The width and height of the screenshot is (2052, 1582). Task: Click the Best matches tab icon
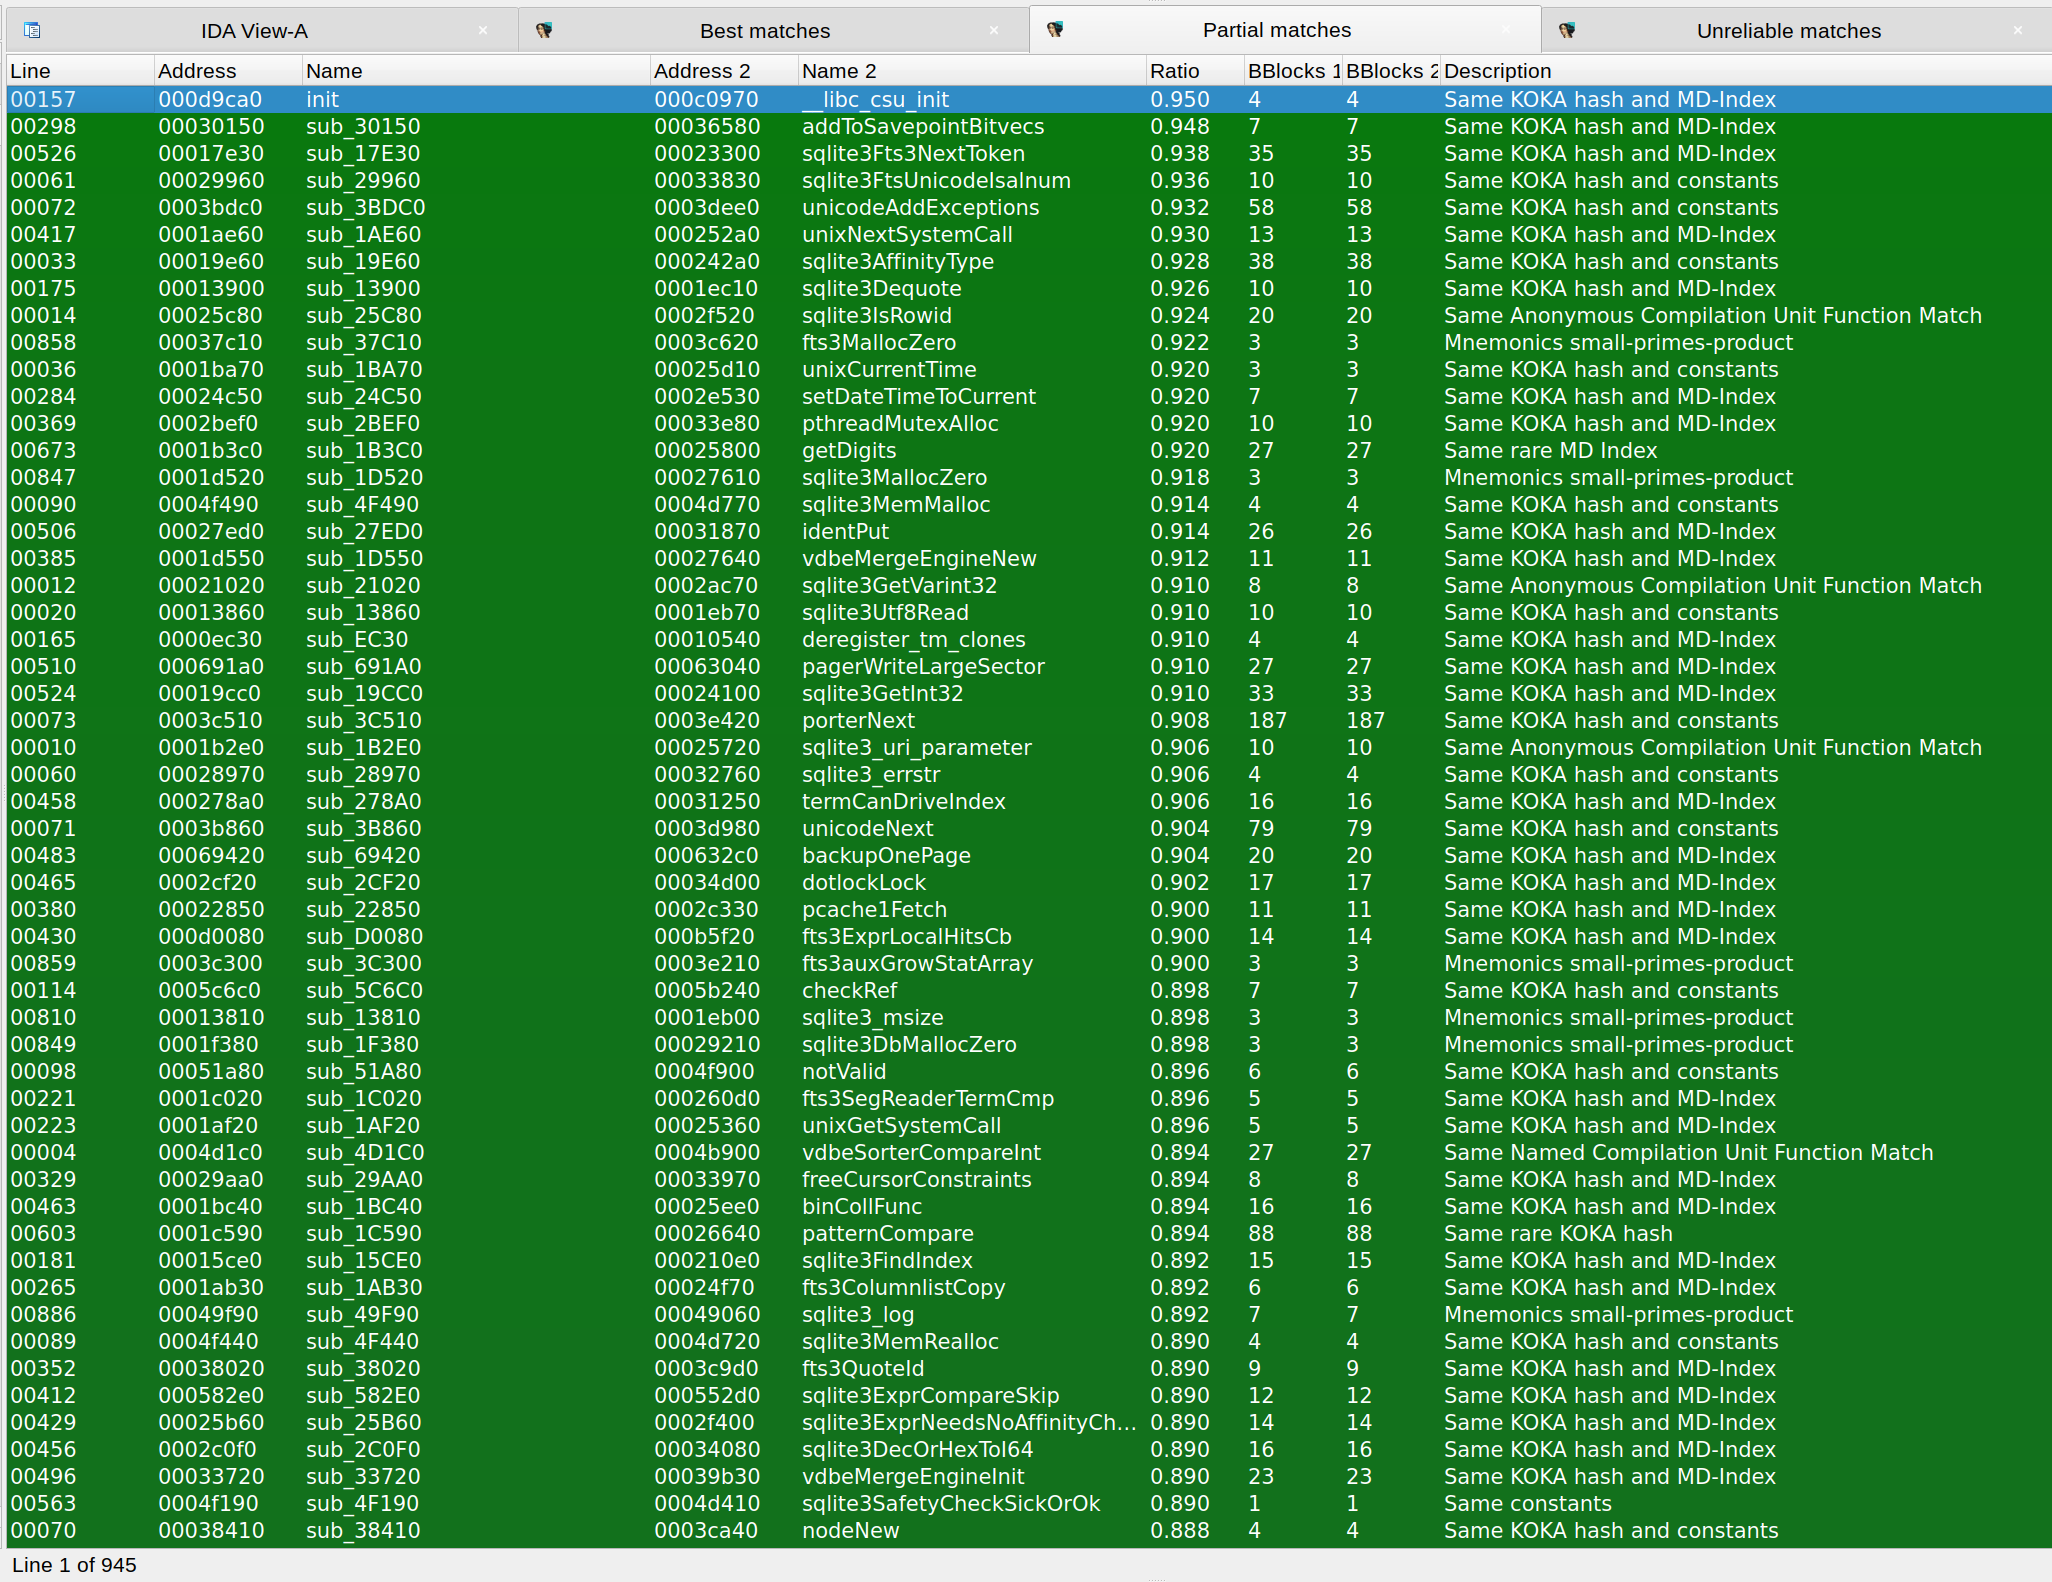point(544,31)
